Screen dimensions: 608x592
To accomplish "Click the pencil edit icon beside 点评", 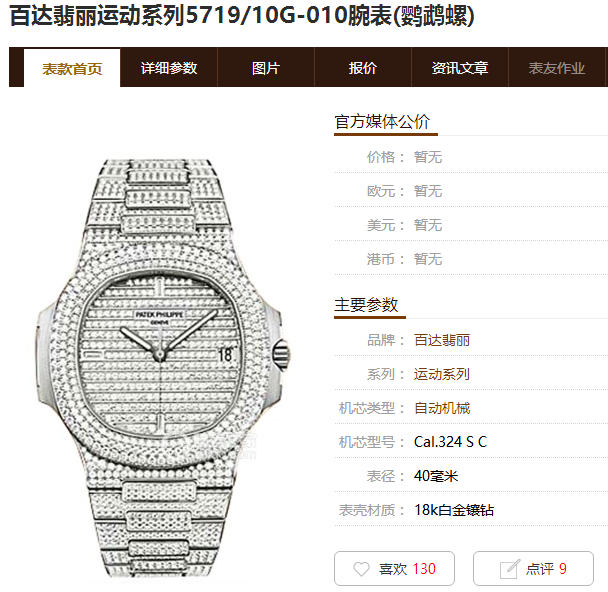I will (x=510, y=569).
